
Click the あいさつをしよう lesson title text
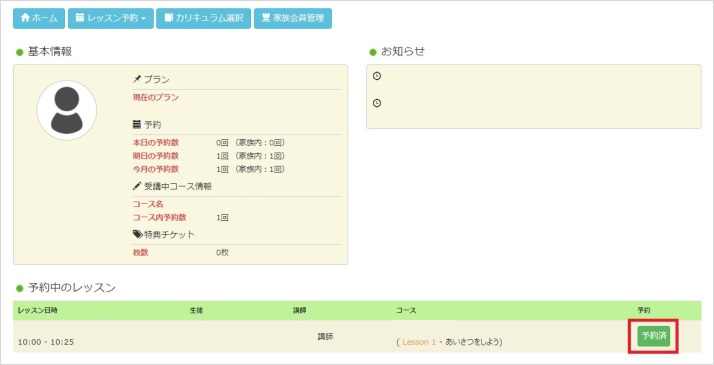click(473, 342)
